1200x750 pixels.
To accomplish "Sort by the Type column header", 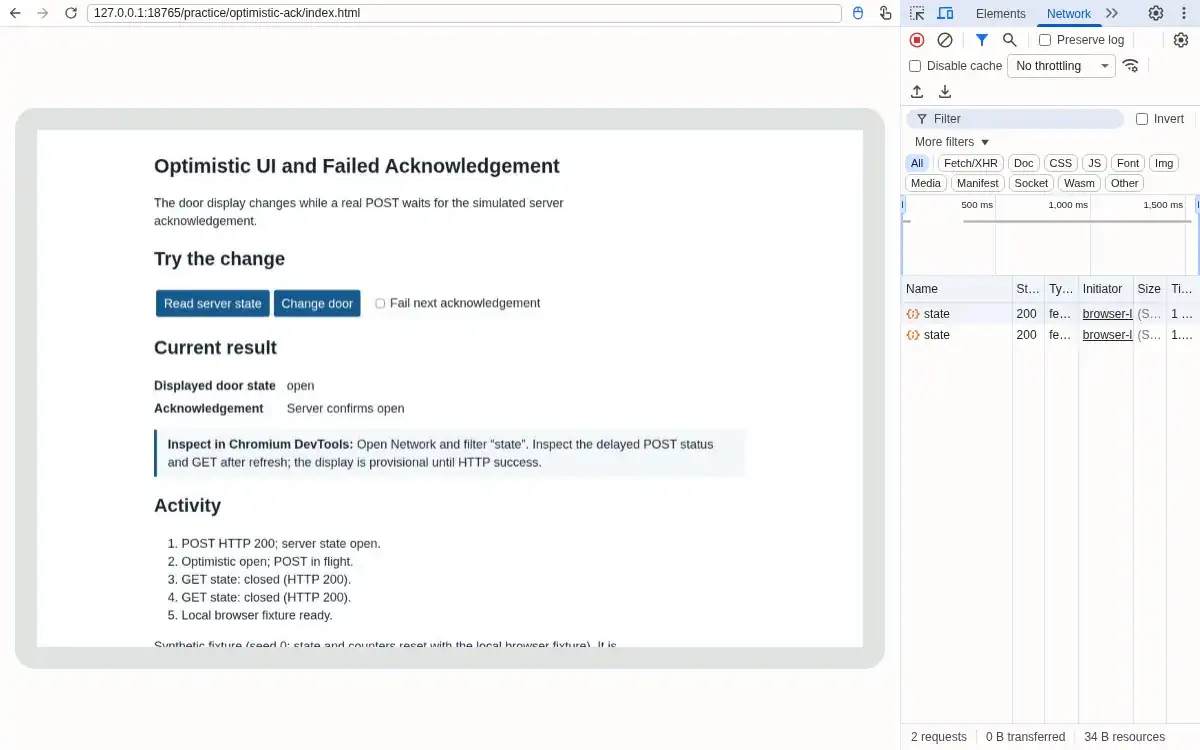I will pos(1061,289).
